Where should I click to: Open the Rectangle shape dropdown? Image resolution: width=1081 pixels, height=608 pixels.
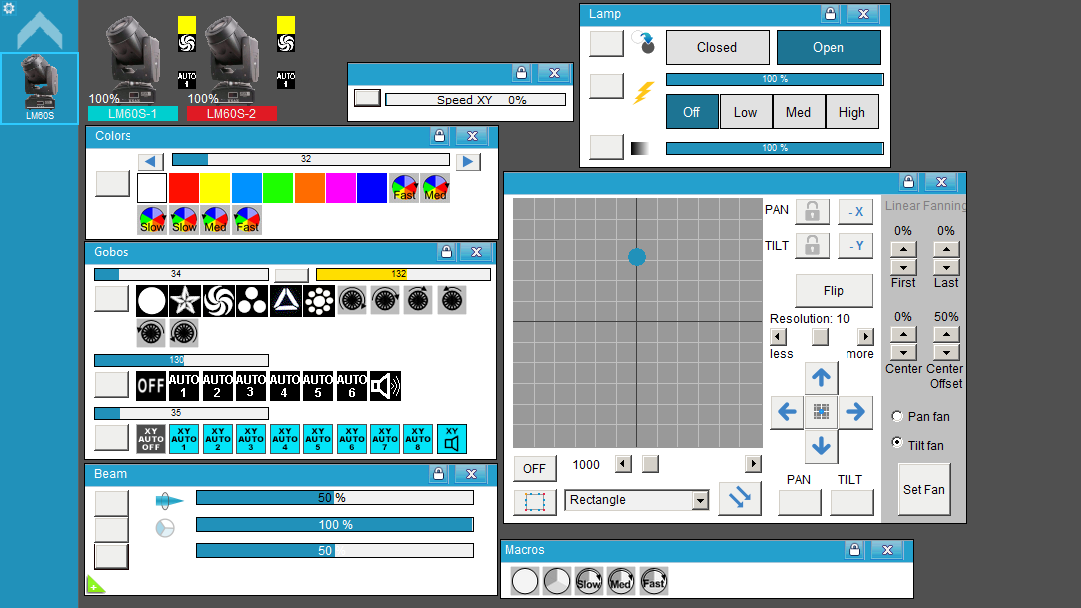click(700, 500)
